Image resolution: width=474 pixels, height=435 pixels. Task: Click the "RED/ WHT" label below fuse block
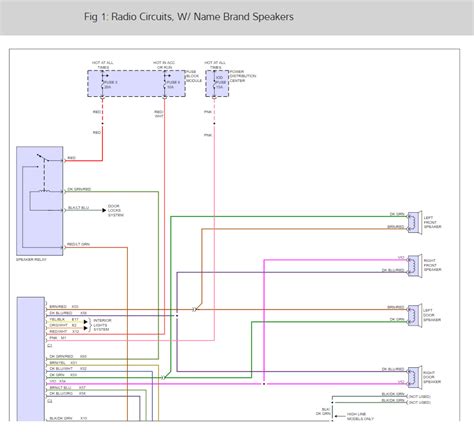[159, 114]
